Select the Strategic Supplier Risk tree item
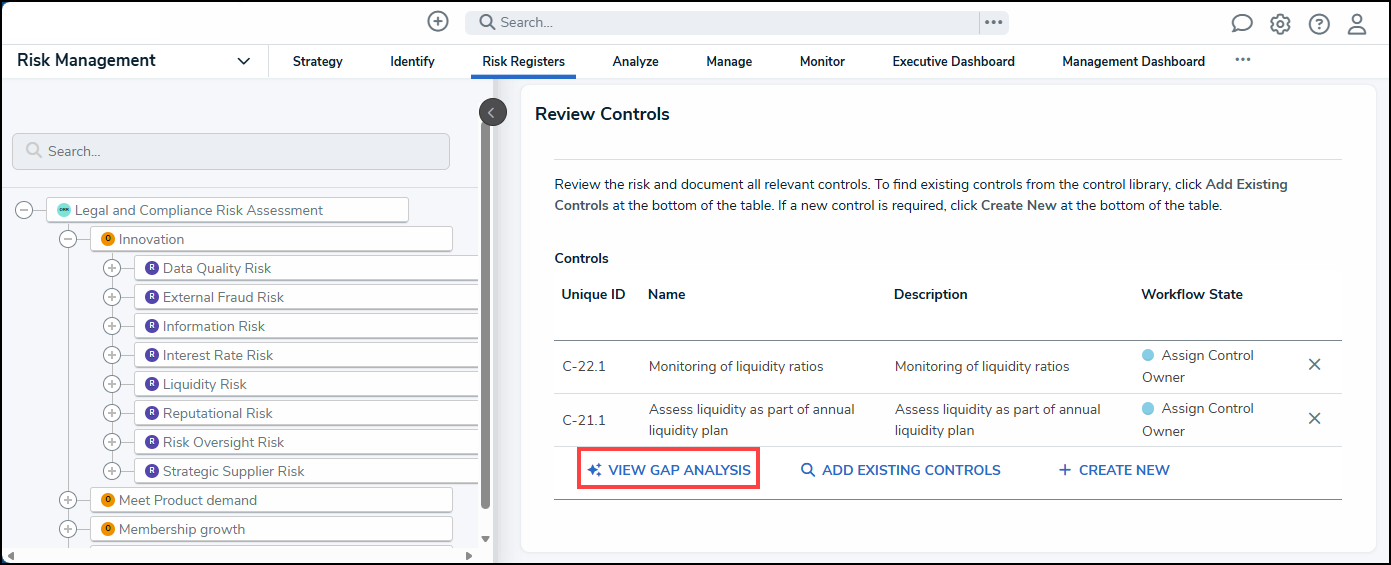This screenshot has height=565, width=1391. (306, 471)
